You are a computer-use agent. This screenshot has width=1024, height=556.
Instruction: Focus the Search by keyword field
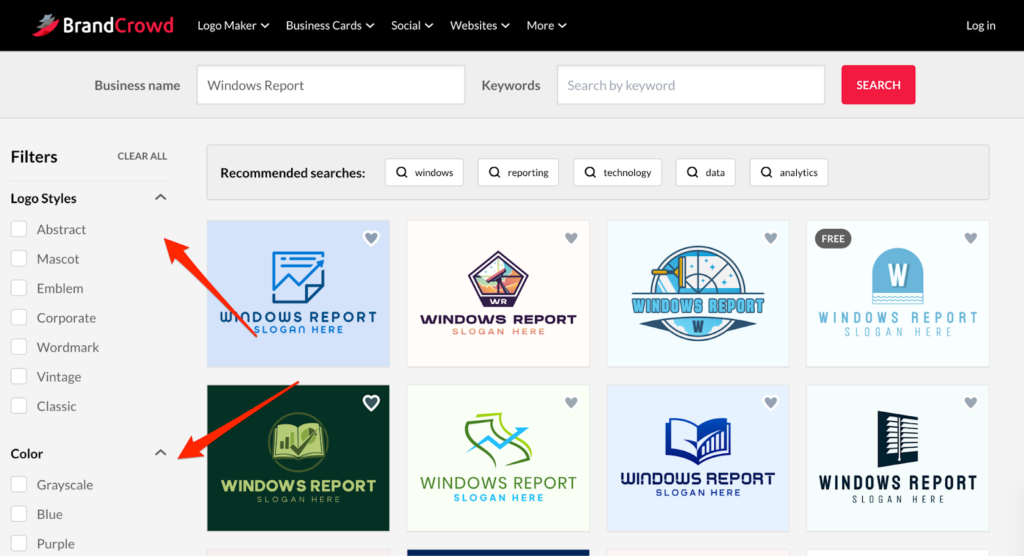click(x=691, y=85)
